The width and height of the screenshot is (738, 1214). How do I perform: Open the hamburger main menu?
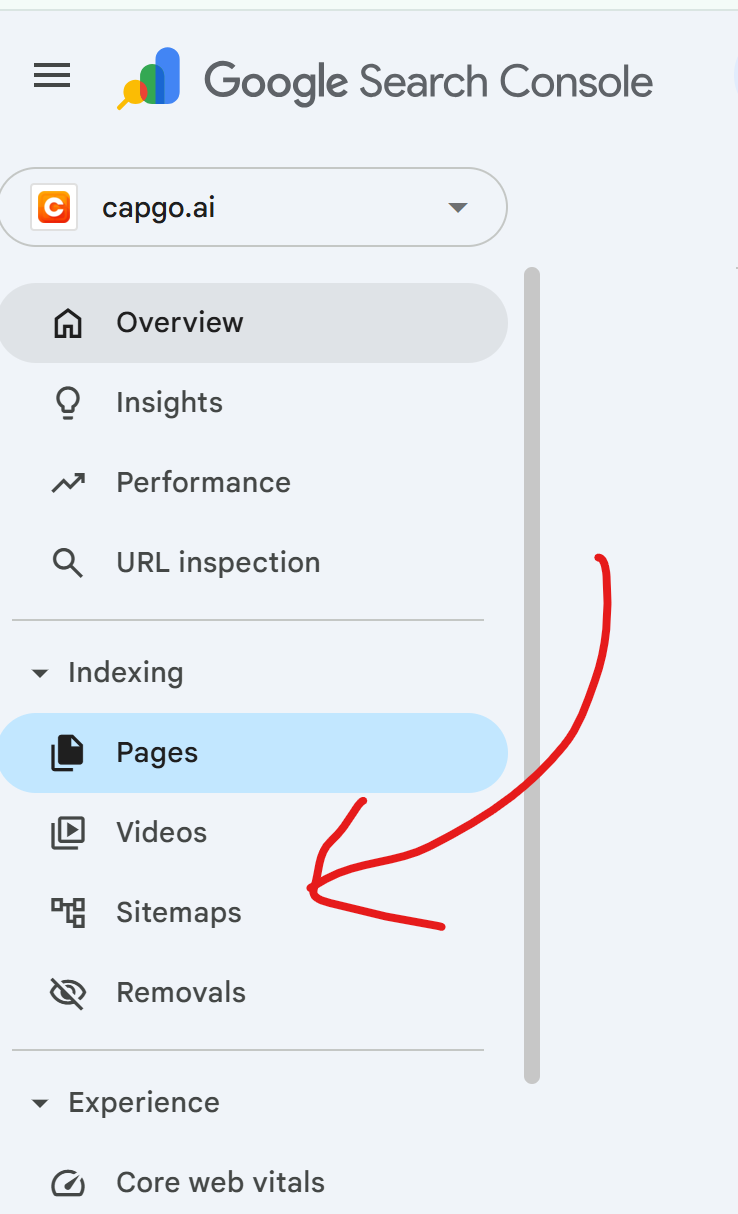(52, 76)
